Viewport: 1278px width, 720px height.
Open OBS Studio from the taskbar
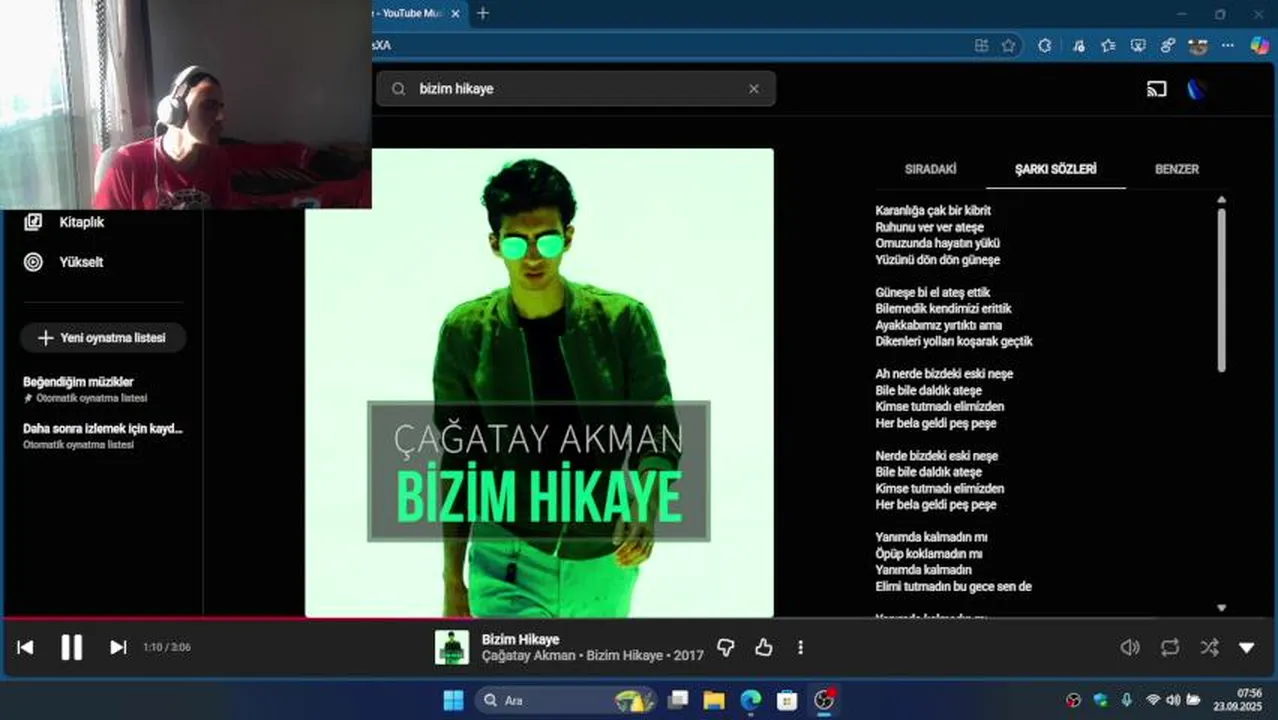click(824, 700)
